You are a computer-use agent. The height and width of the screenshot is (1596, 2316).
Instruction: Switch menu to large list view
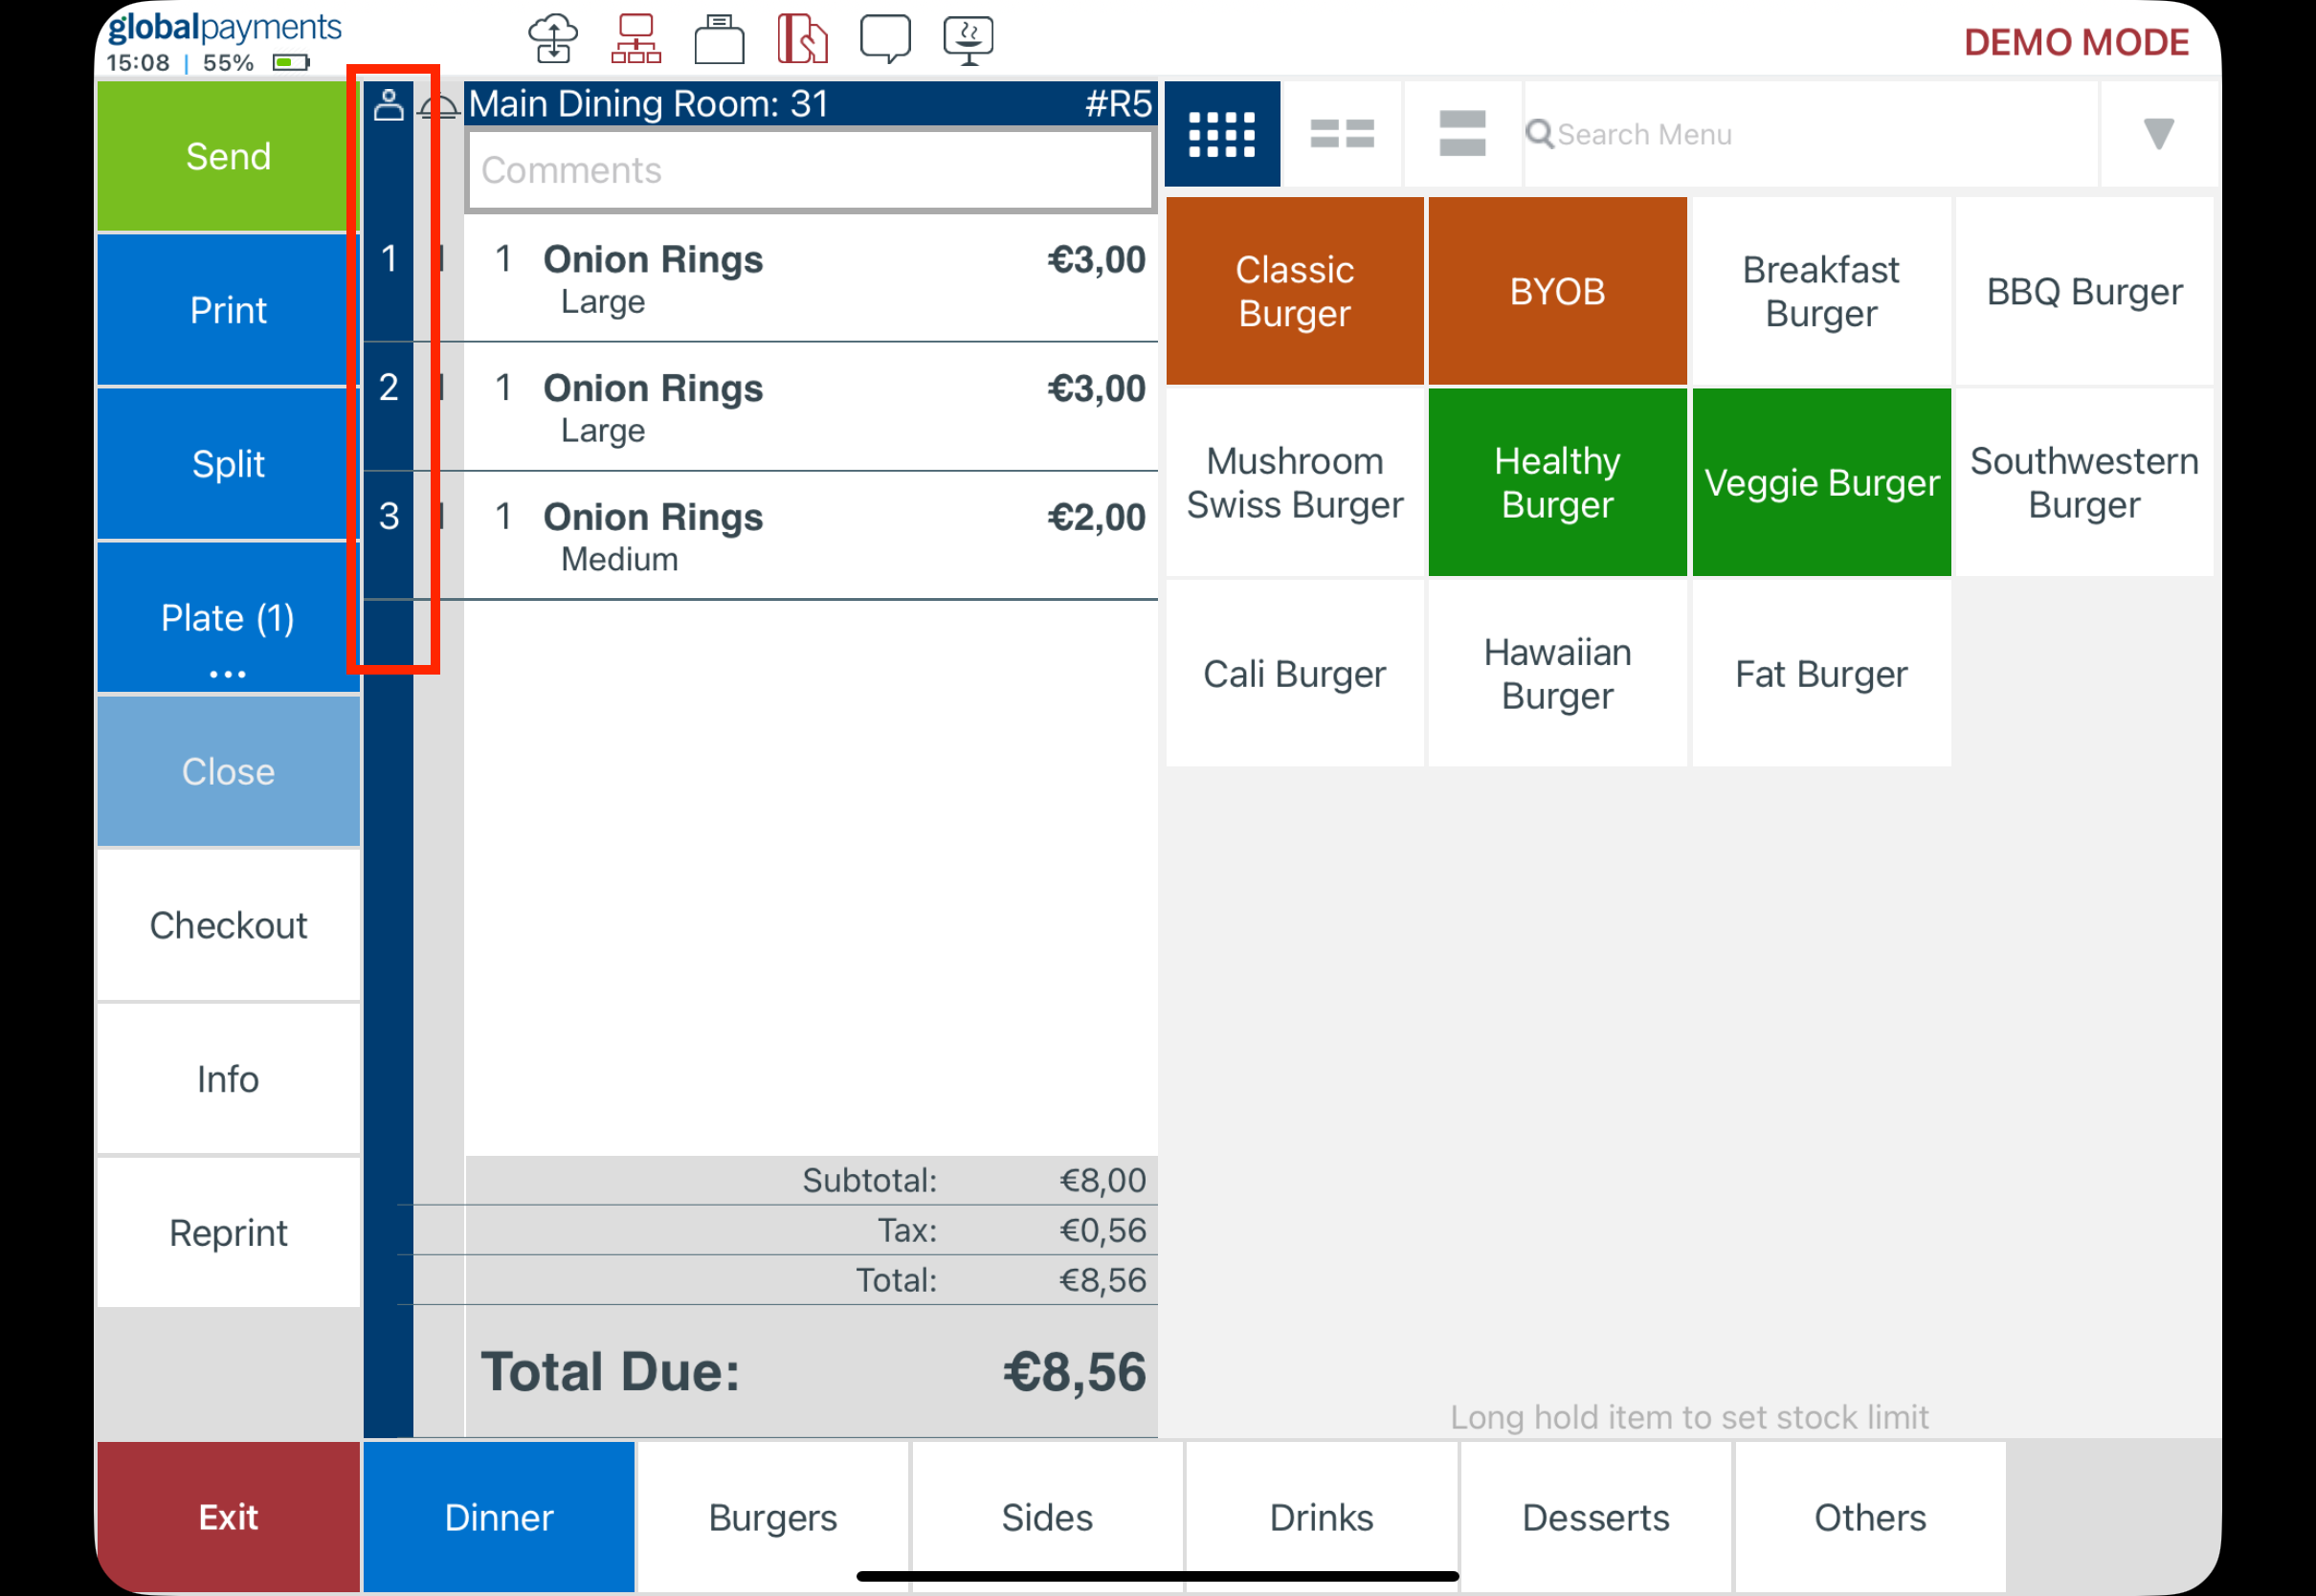(1461, 134)
